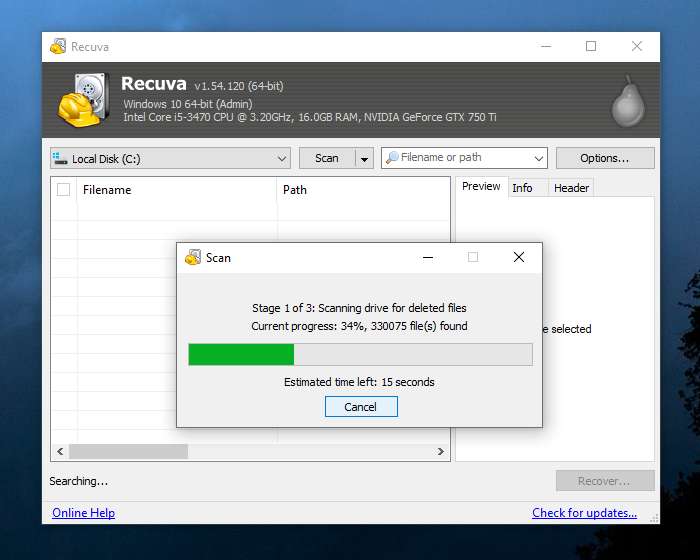
Task: Click the scroll right arrow in file list
Action: click(441, 451)
